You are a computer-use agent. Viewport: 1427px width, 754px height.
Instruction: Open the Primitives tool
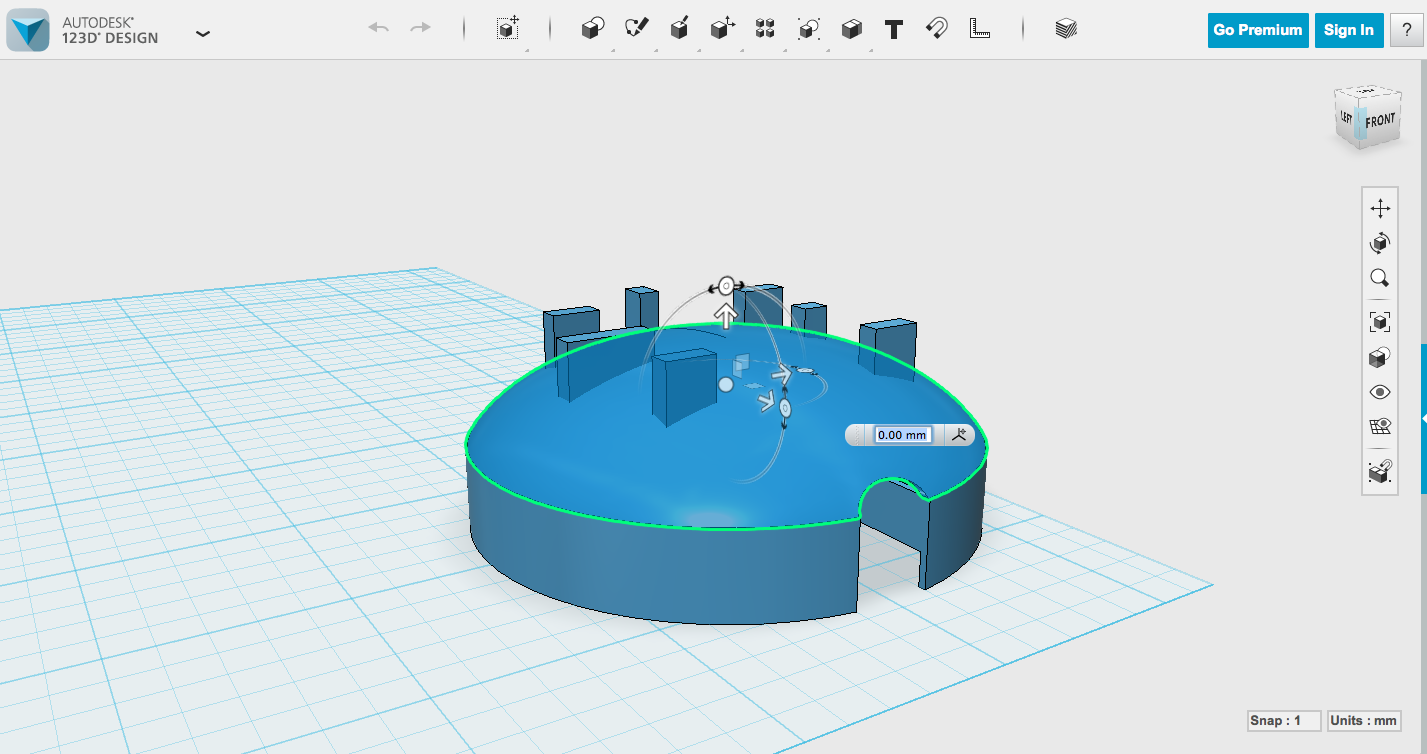pos(592,28)
